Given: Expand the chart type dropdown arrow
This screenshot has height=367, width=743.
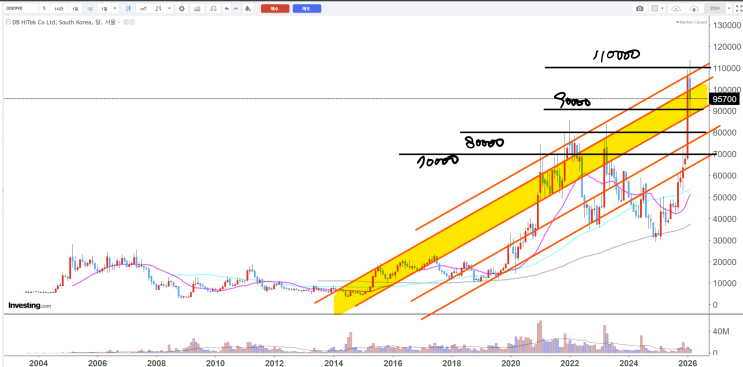Looking at the screenshot, I should click(x=169, y=9).
